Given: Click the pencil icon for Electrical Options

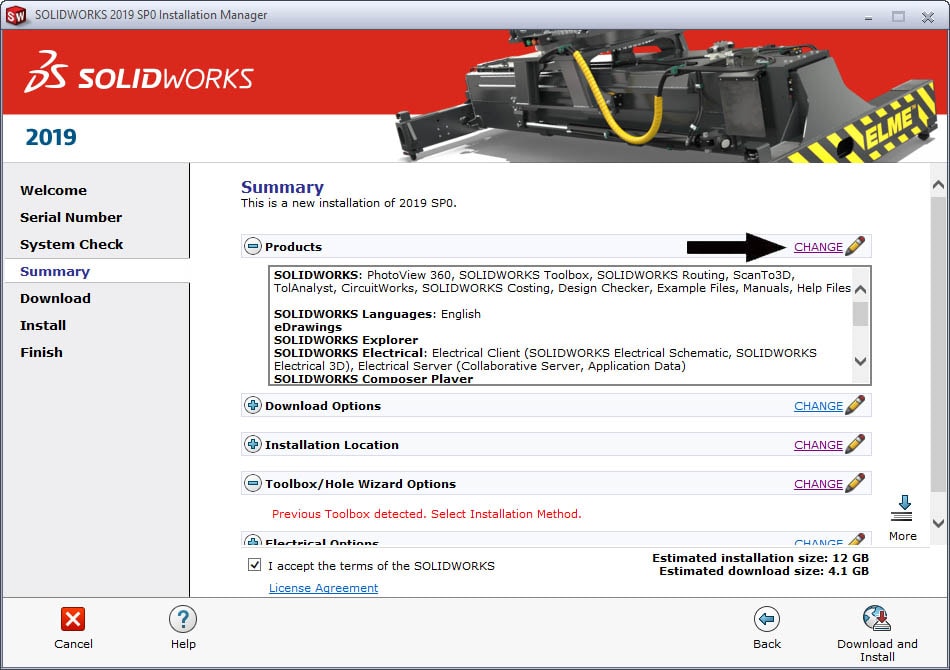Looking at the screenshot, I should click(855, 539).
